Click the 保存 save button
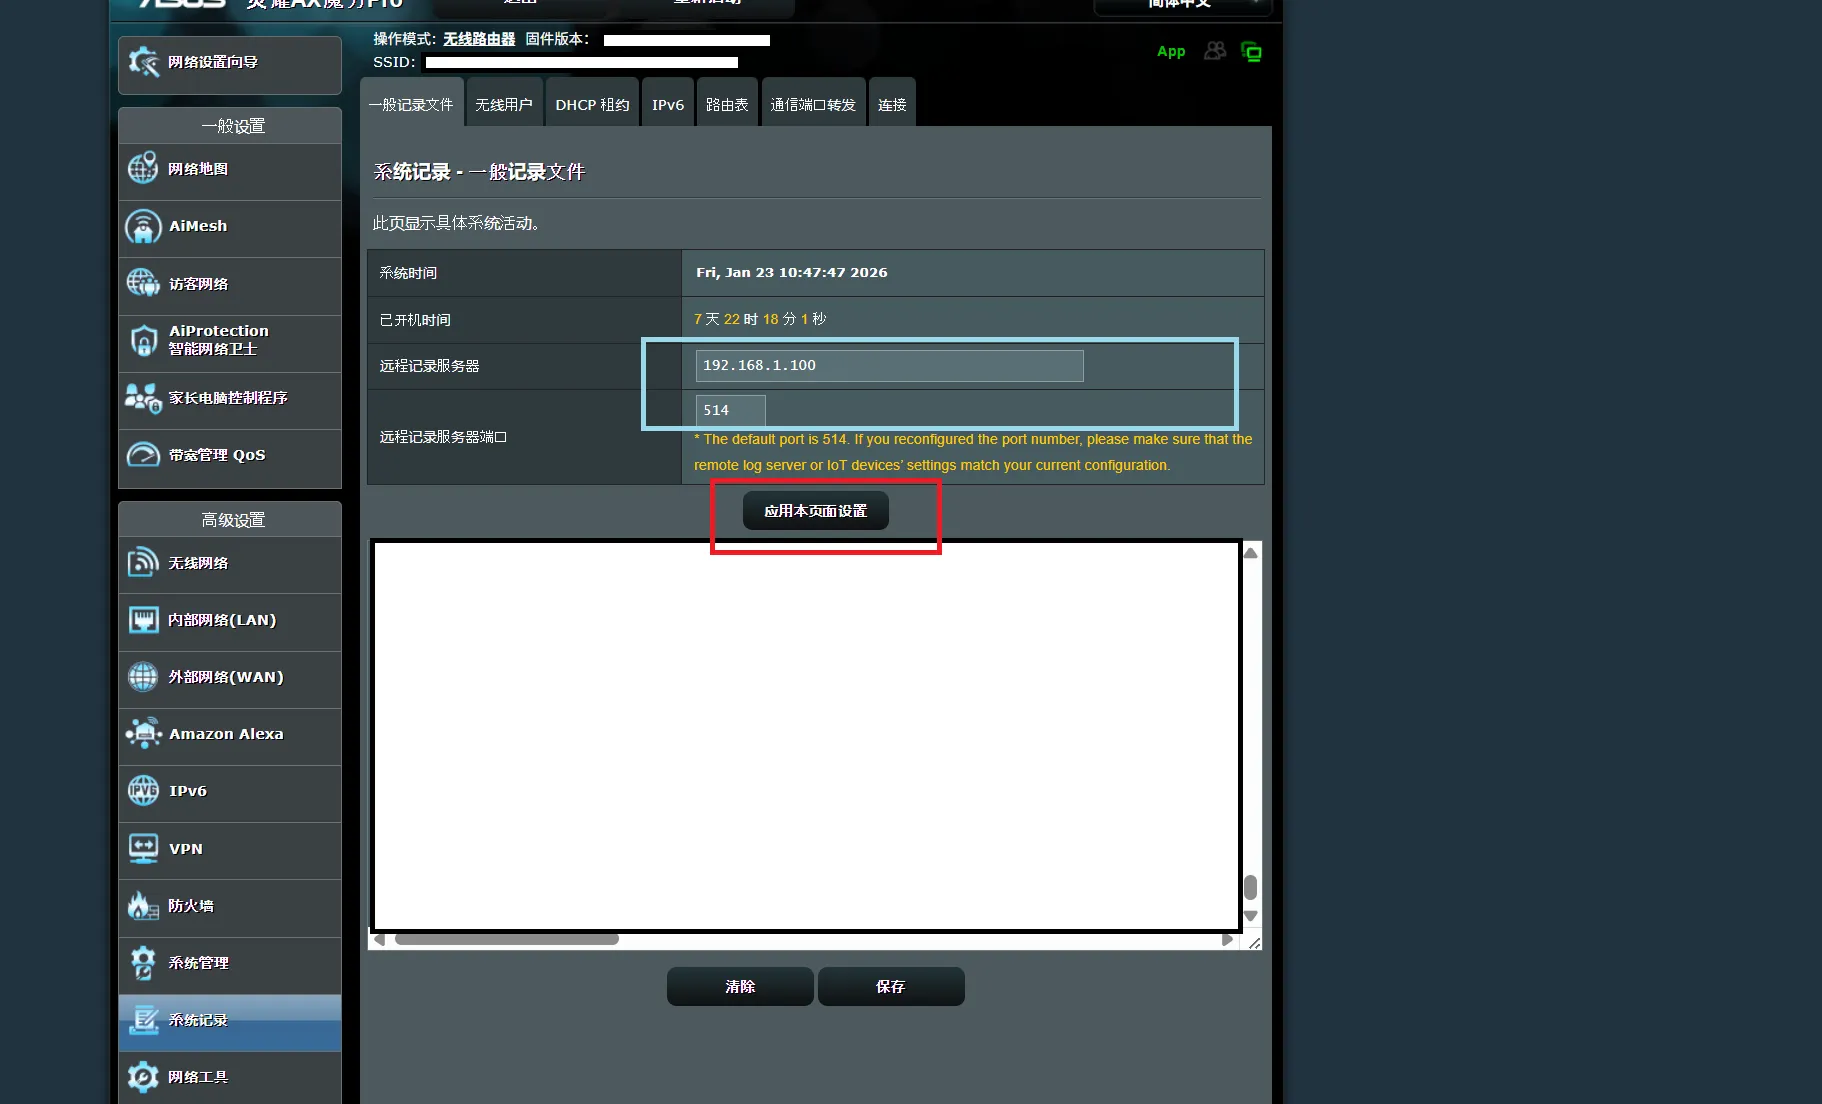 click(x=891, y=987)
